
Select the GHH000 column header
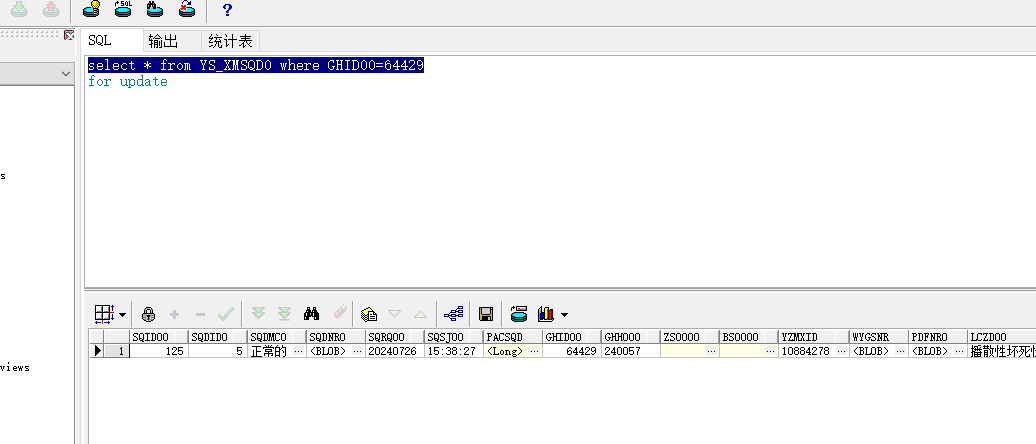tap(631, 337)
